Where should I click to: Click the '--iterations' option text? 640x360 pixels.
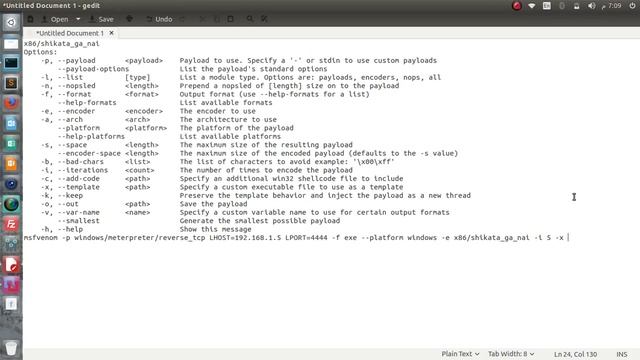(83, 170)
